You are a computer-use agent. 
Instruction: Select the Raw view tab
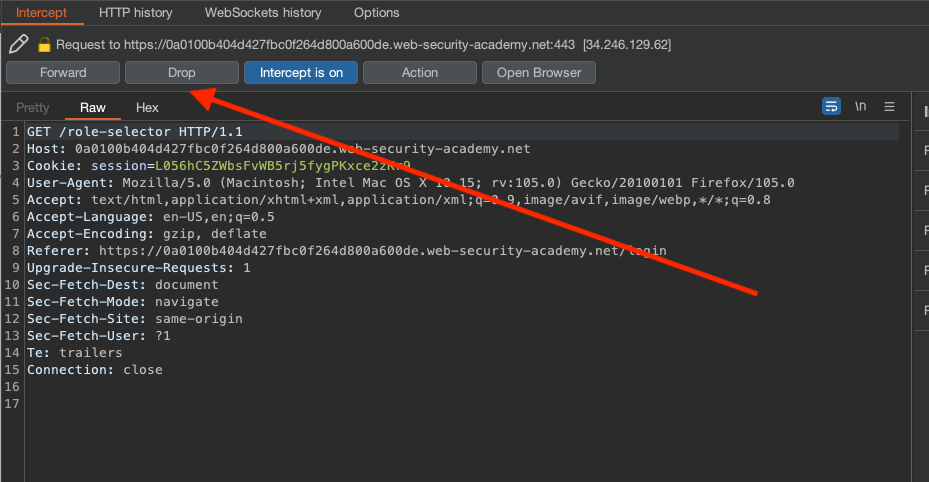click(93, 108)
